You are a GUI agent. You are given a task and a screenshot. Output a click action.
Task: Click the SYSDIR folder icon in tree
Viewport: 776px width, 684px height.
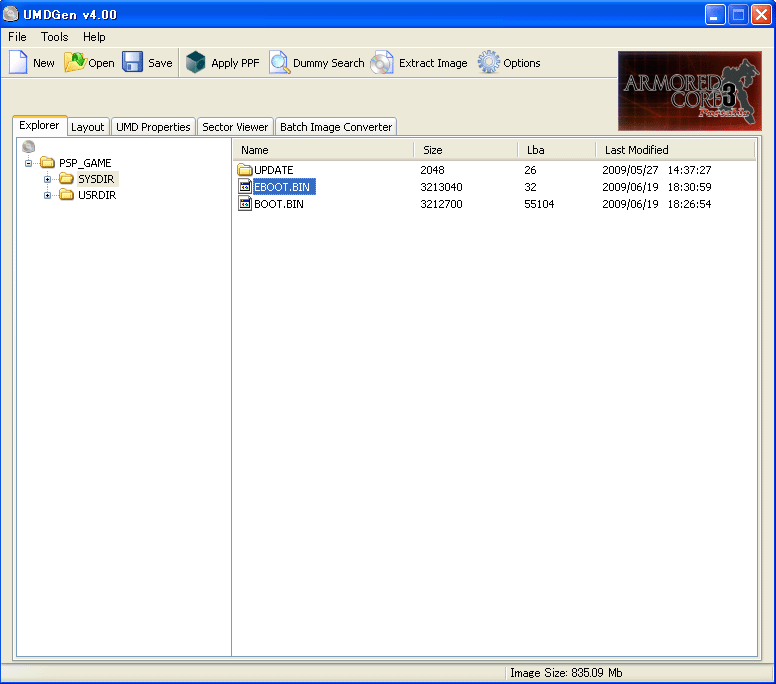point(66,179)
